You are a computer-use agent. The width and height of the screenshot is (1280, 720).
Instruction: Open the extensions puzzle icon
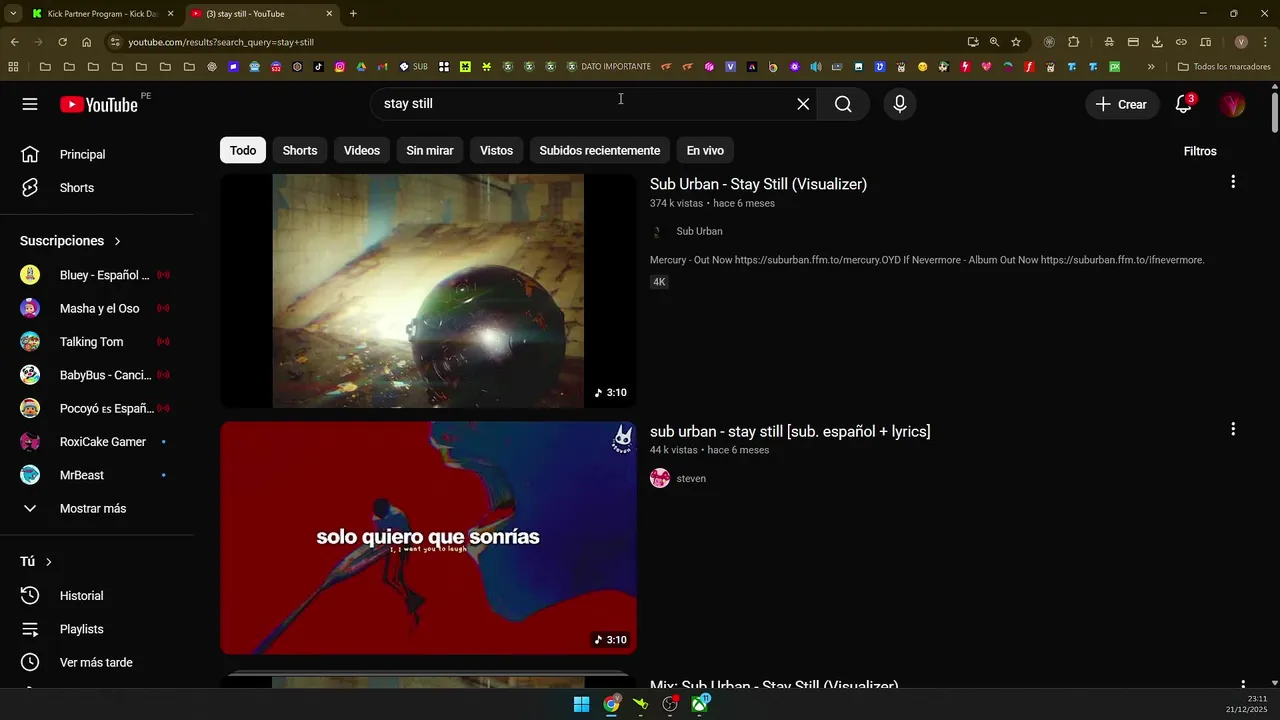point(1074,42)
